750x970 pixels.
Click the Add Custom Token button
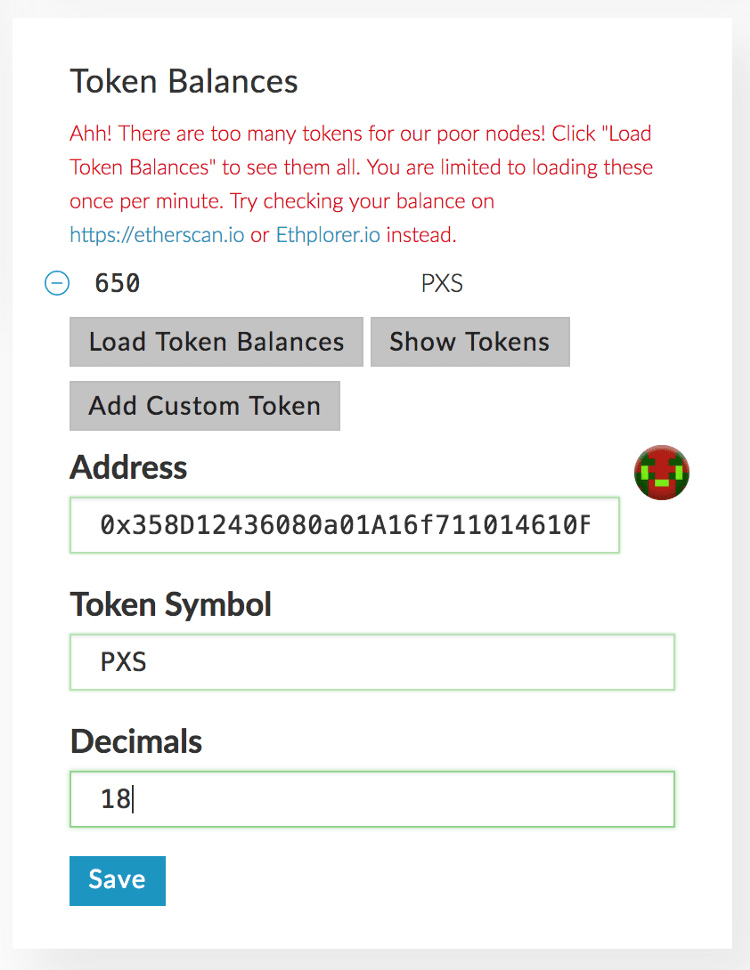pyautogui.click(x=204, y=406)
